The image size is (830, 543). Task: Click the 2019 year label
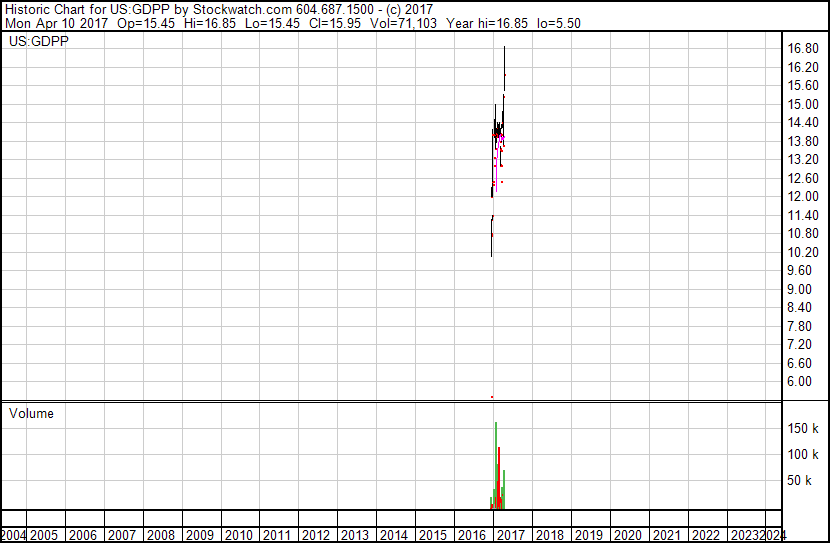(x=589, y=535)
